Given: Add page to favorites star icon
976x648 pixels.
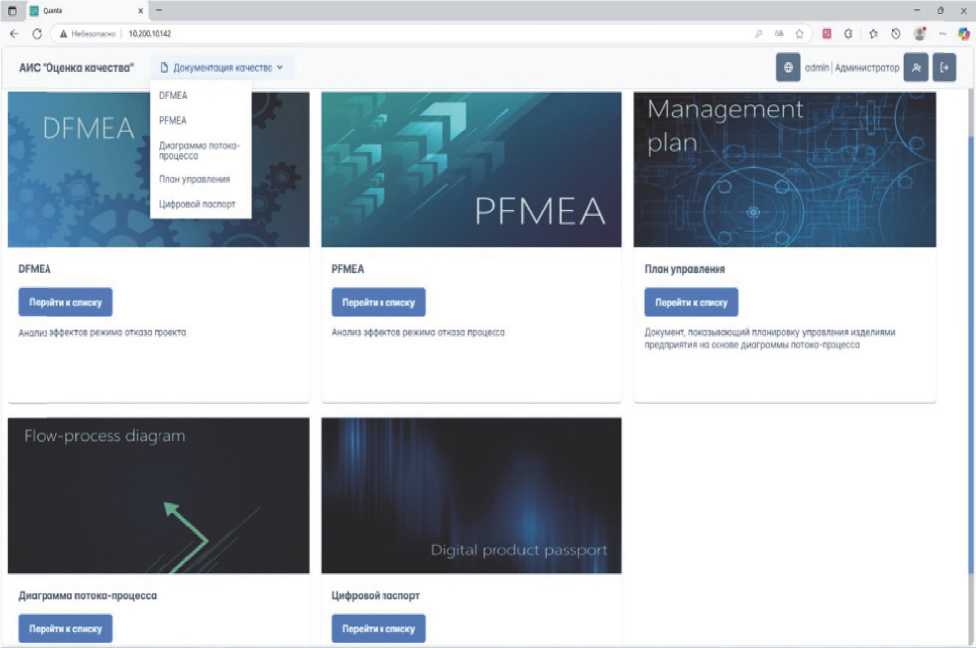Looking at the screenshot, I should [799, 34].
